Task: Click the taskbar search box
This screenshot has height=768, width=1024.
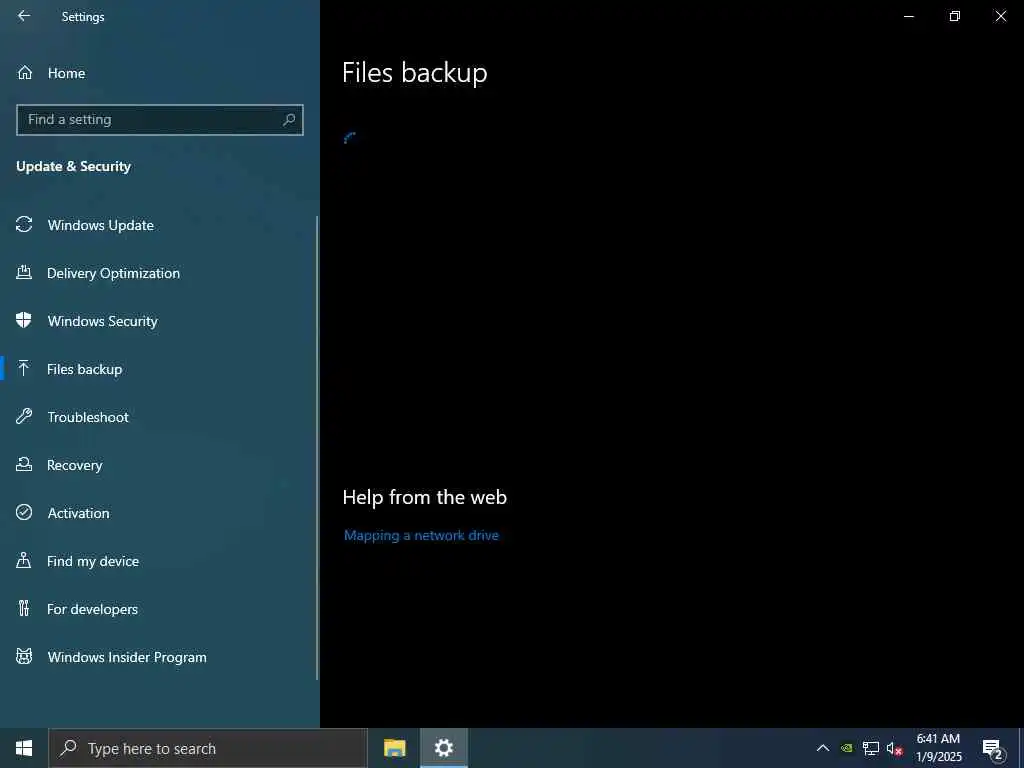Action: pos(208,748)
